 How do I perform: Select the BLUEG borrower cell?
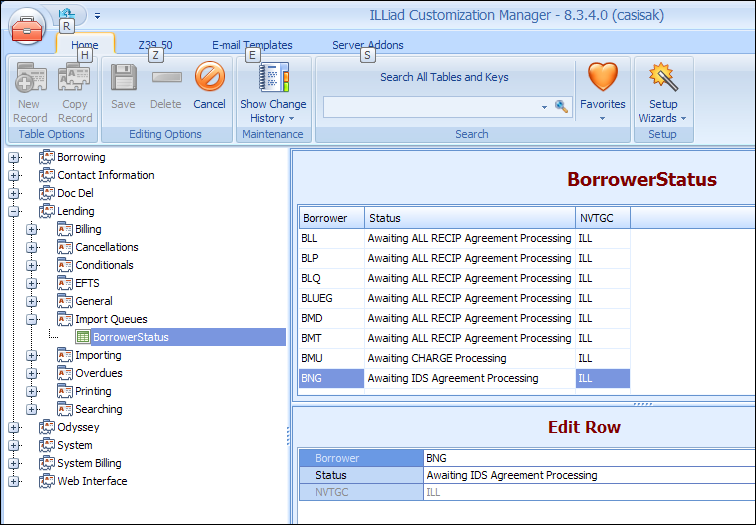[332, 298]
